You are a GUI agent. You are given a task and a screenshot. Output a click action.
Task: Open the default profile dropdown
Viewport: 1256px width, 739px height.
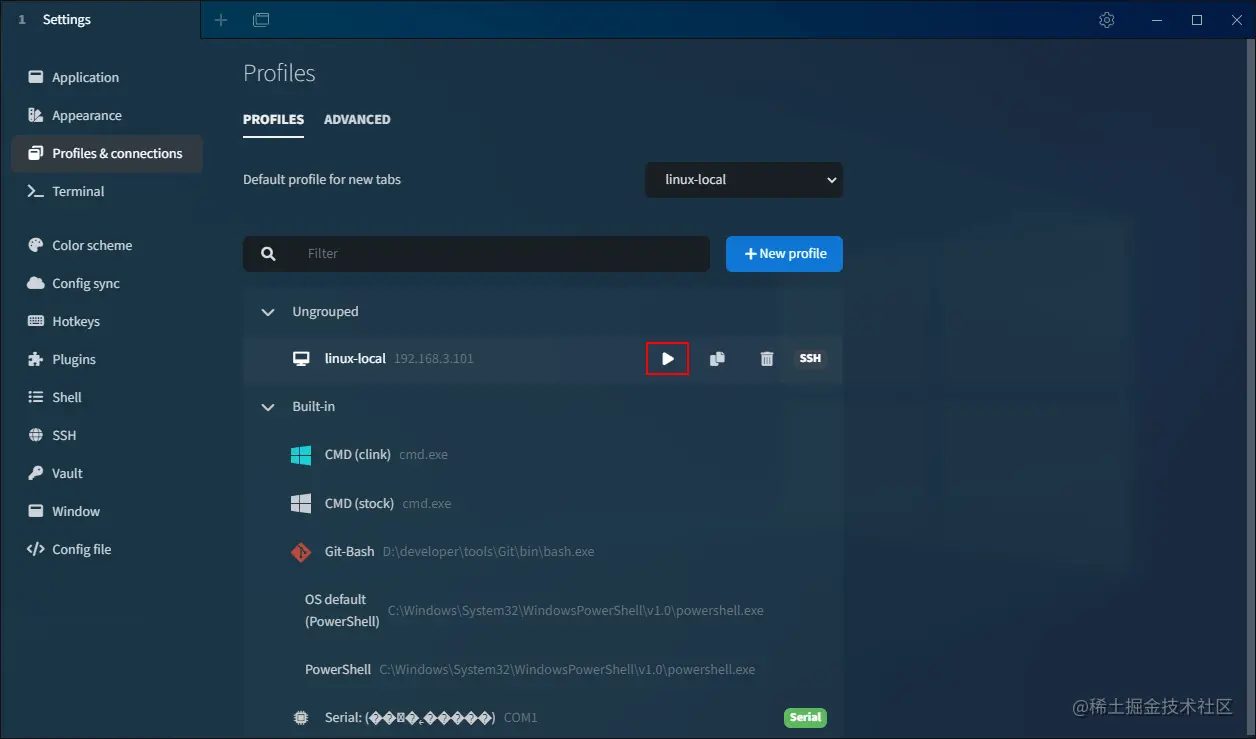point(744,180)
